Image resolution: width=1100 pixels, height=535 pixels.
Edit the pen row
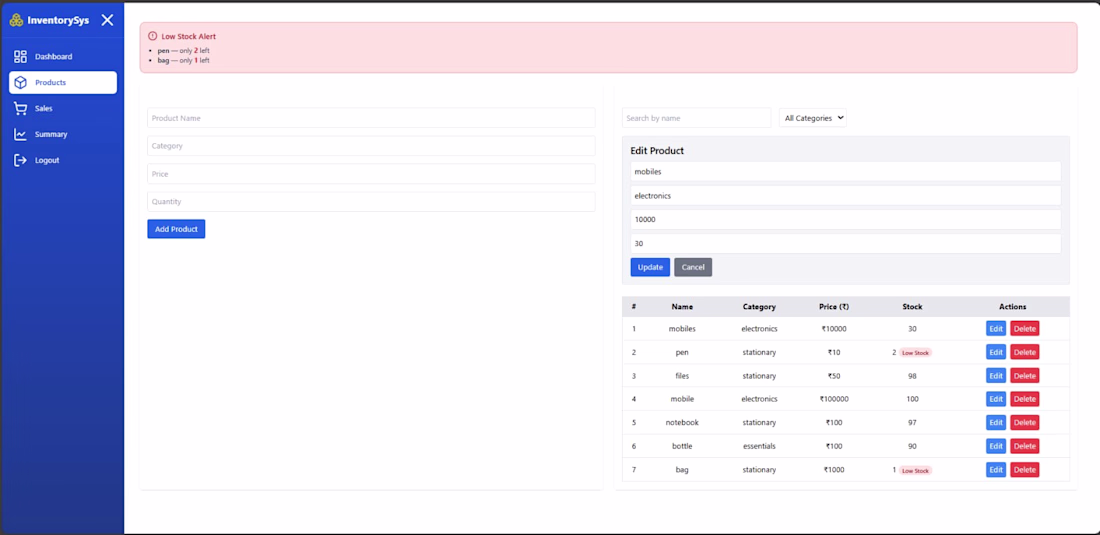tap(996, 352)
